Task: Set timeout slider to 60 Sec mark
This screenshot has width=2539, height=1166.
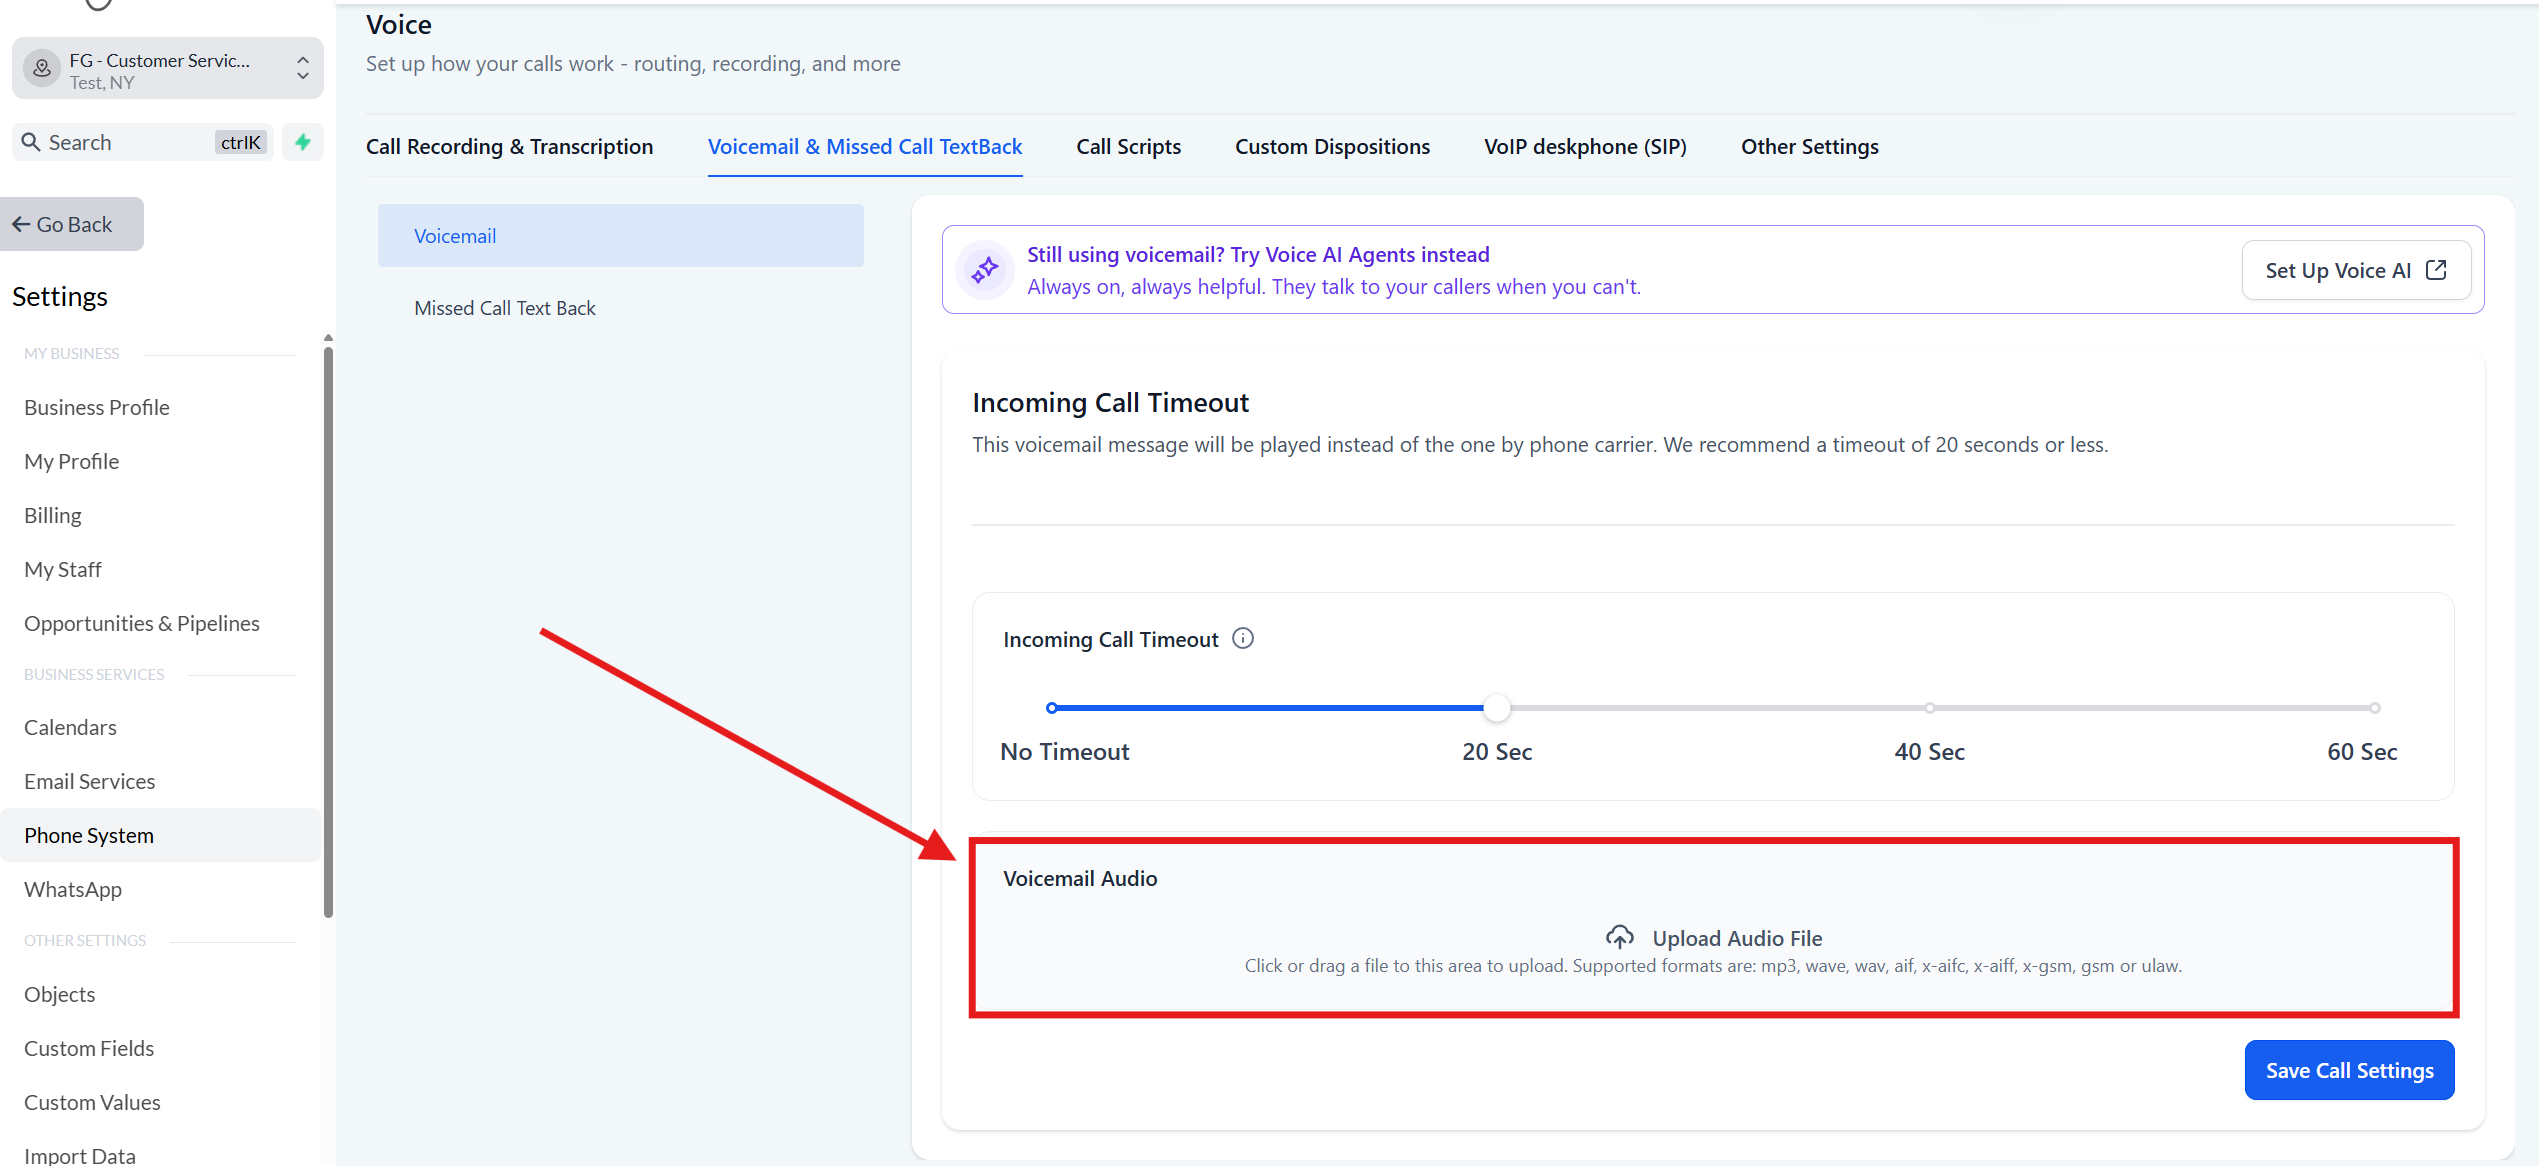Action: 2374,708
